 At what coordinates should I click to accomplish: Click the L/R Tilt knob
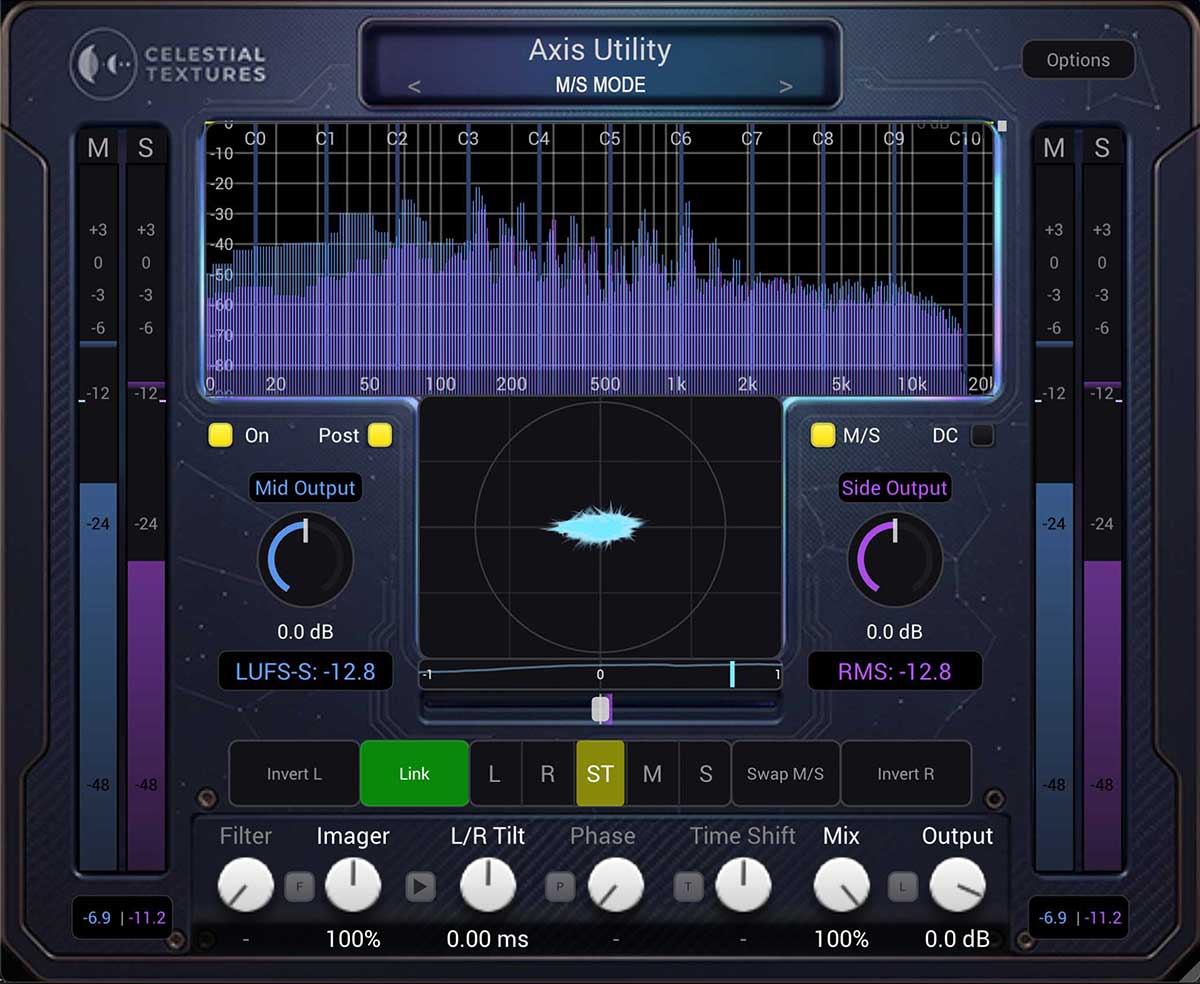click(x=488, y=885)
